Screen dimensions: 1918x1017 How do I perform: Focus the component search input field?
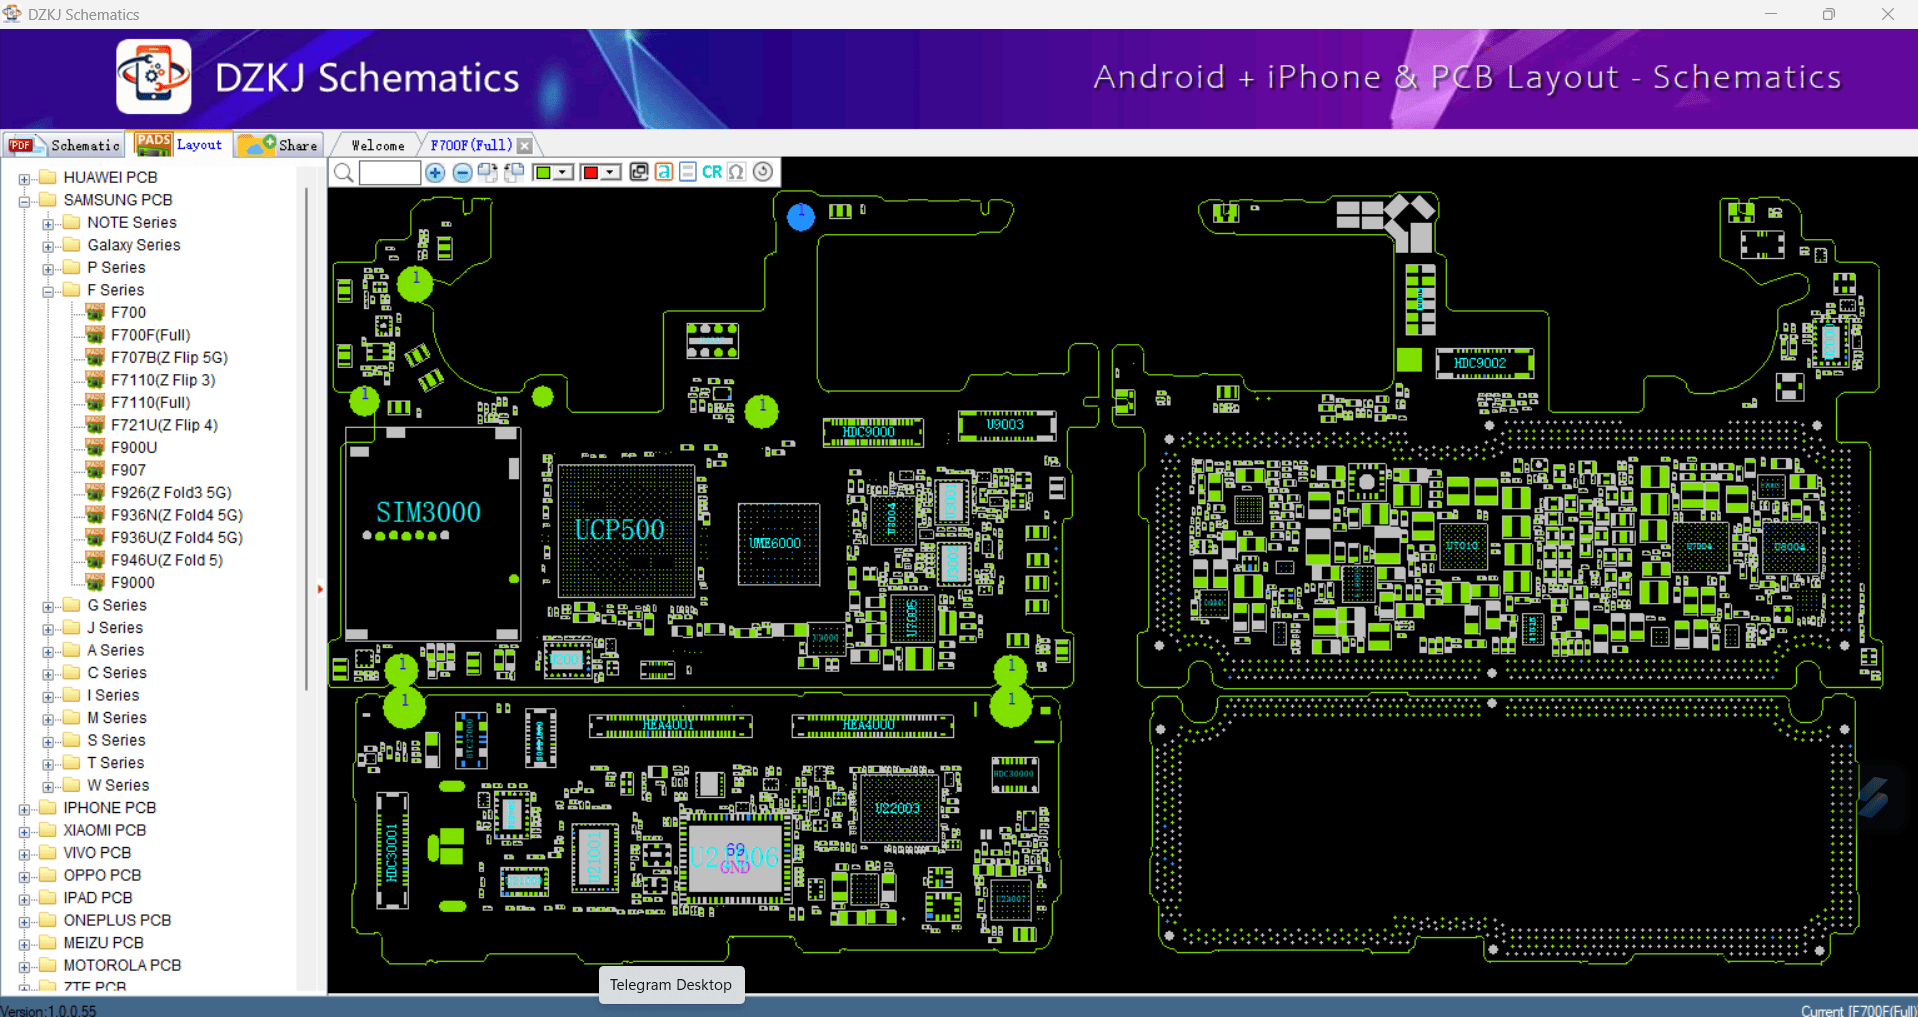(x=390, y=173)
